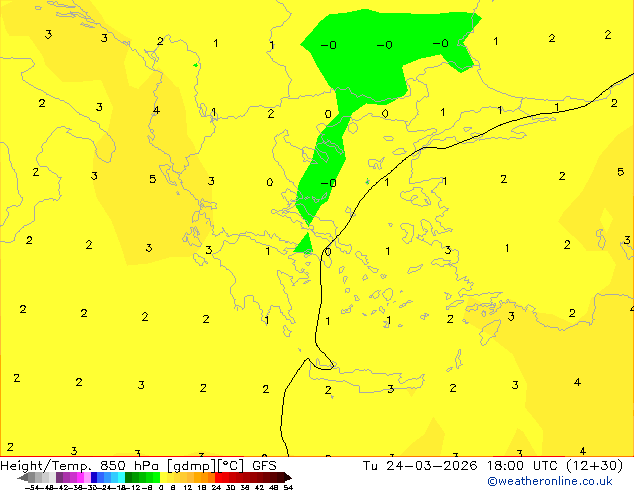Select the magenta swatch in the temperature legend
634x490 pixels.
pyautogui.click(x=80, y=477)
